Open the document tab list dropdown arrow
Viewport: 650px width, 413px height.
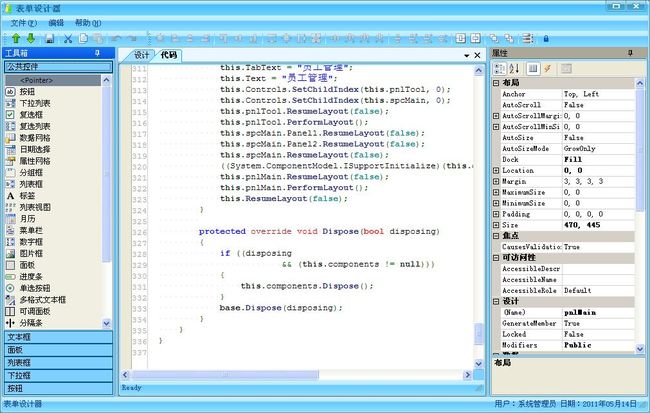pyautogui.click(x=467, y=55)
